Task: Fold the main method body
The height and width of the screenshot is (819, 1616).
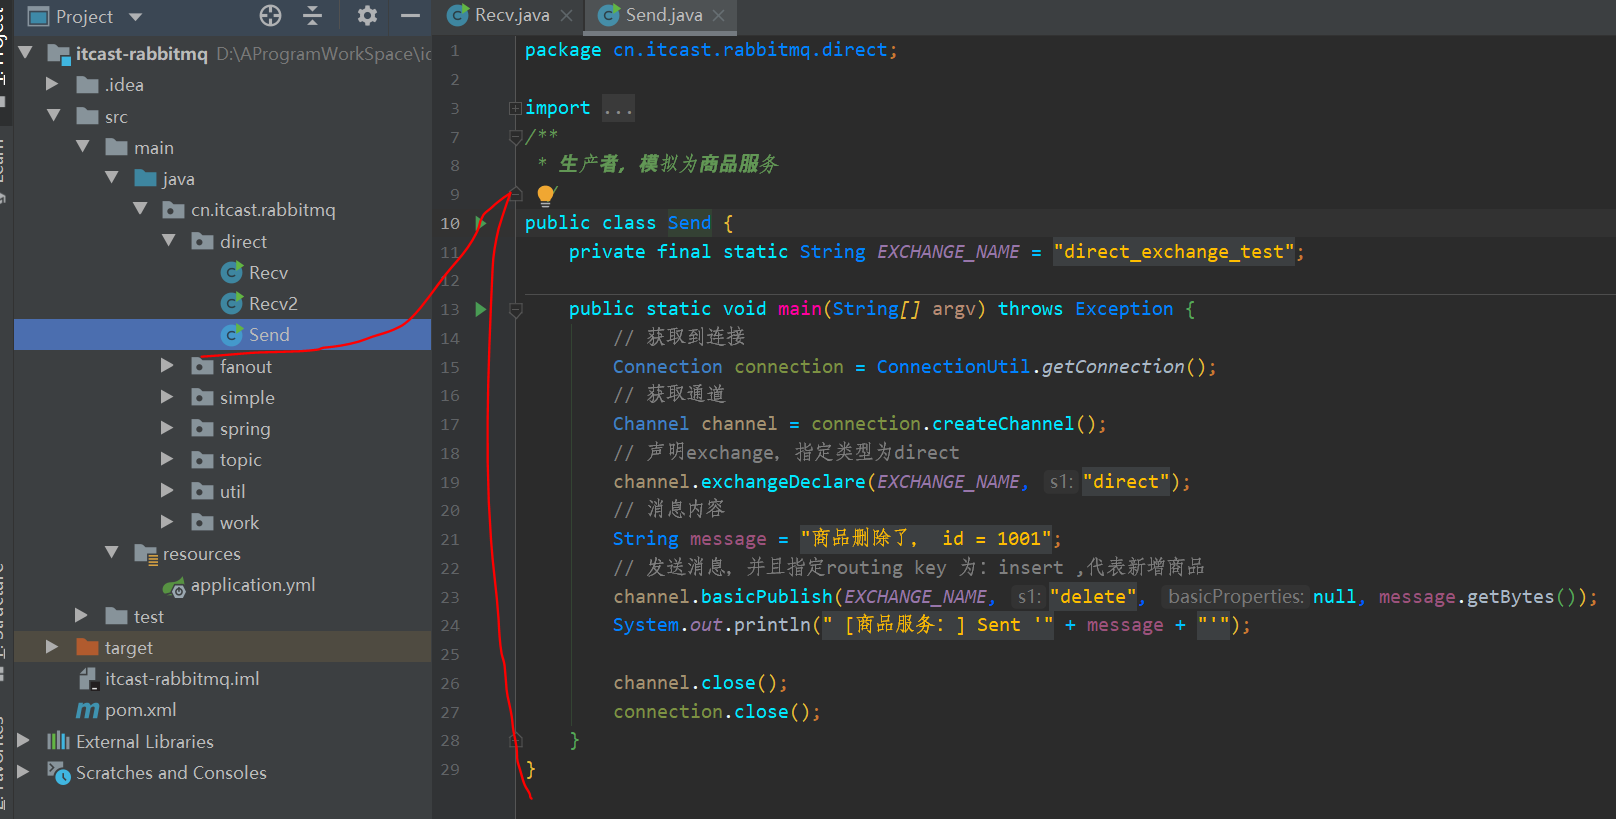Action: point(516,310)
